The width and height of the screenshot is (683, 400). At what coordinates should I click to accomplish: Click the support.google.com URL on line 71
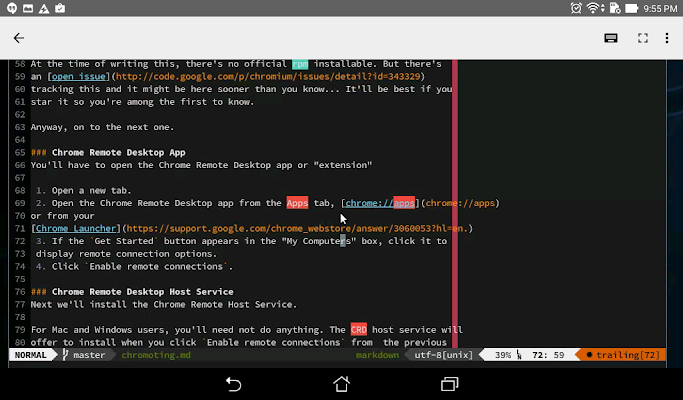tap(297, 228)
